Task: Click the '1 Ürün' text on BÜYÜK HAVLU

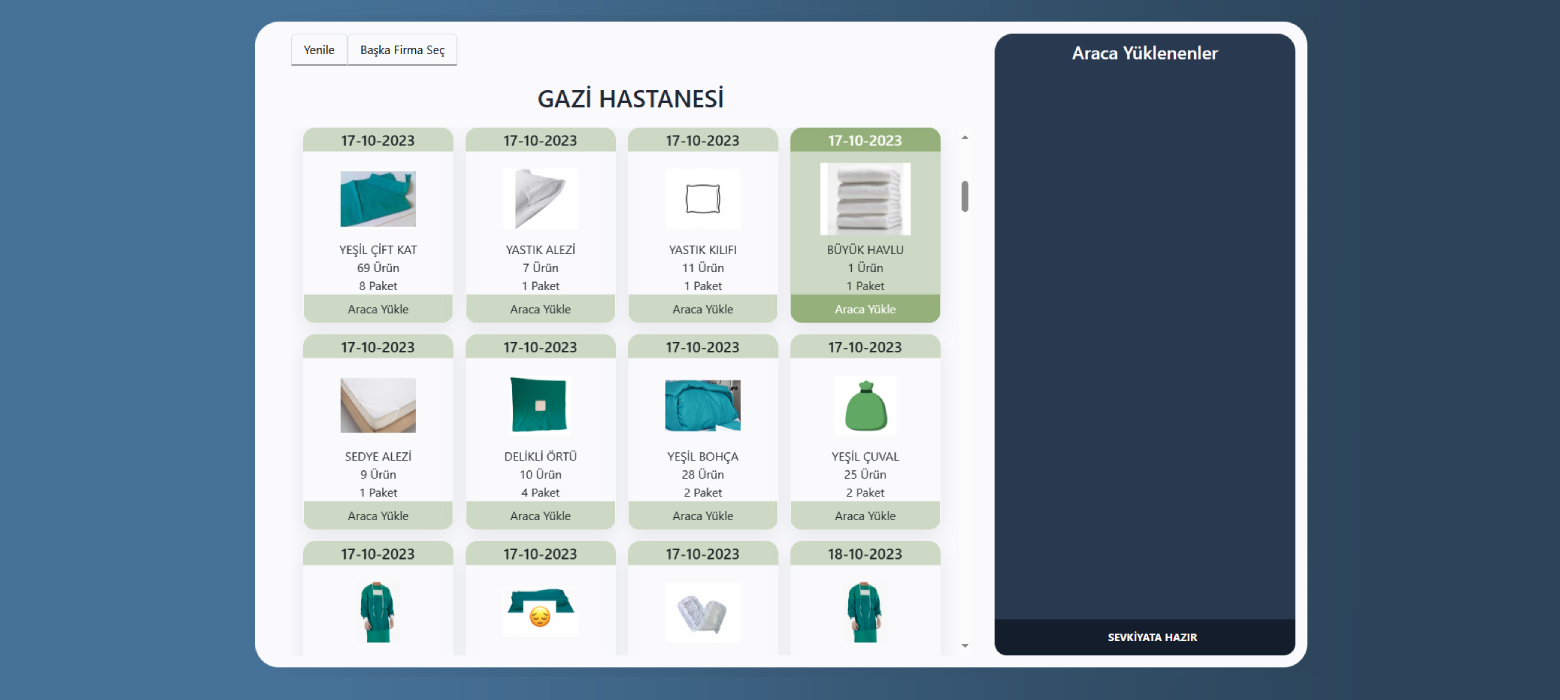Action: click(866, 268)
